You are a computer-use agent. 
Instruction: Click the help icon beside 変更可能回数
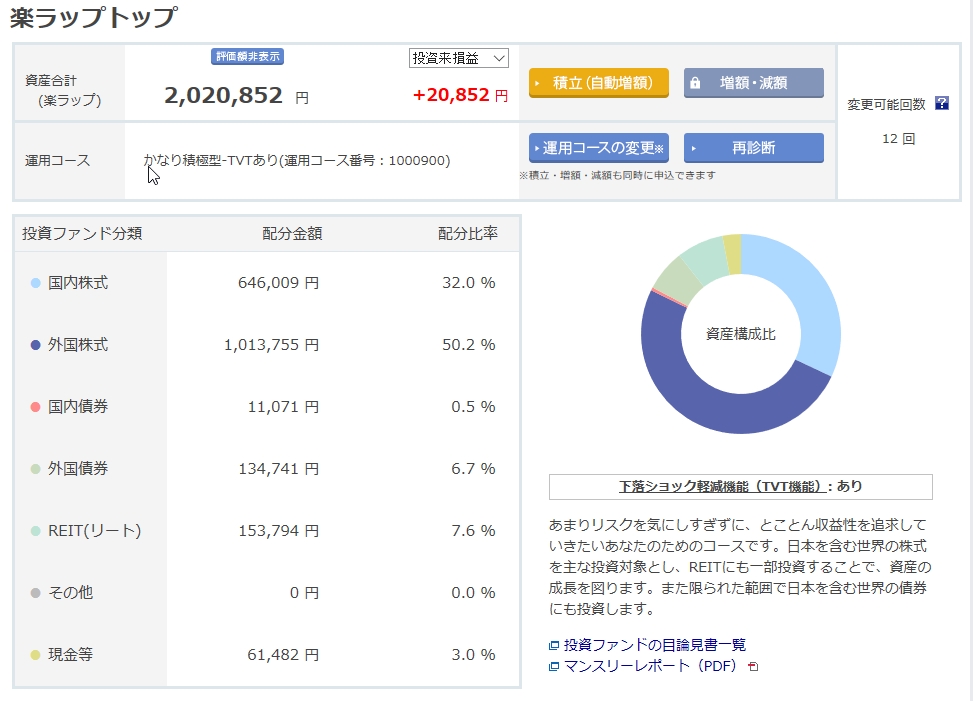tap(941, 103)
